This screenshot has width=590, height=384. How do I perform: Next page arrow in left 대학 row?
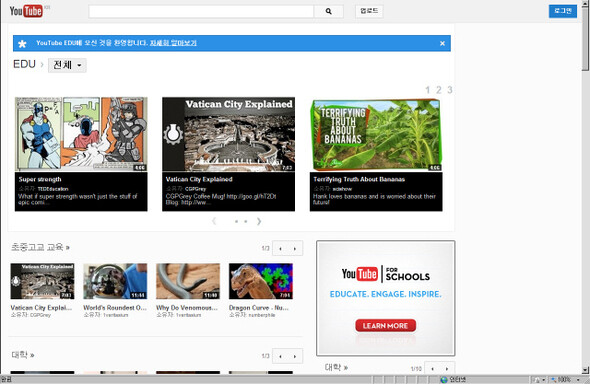pyautogui.click(x=295, y=356)
